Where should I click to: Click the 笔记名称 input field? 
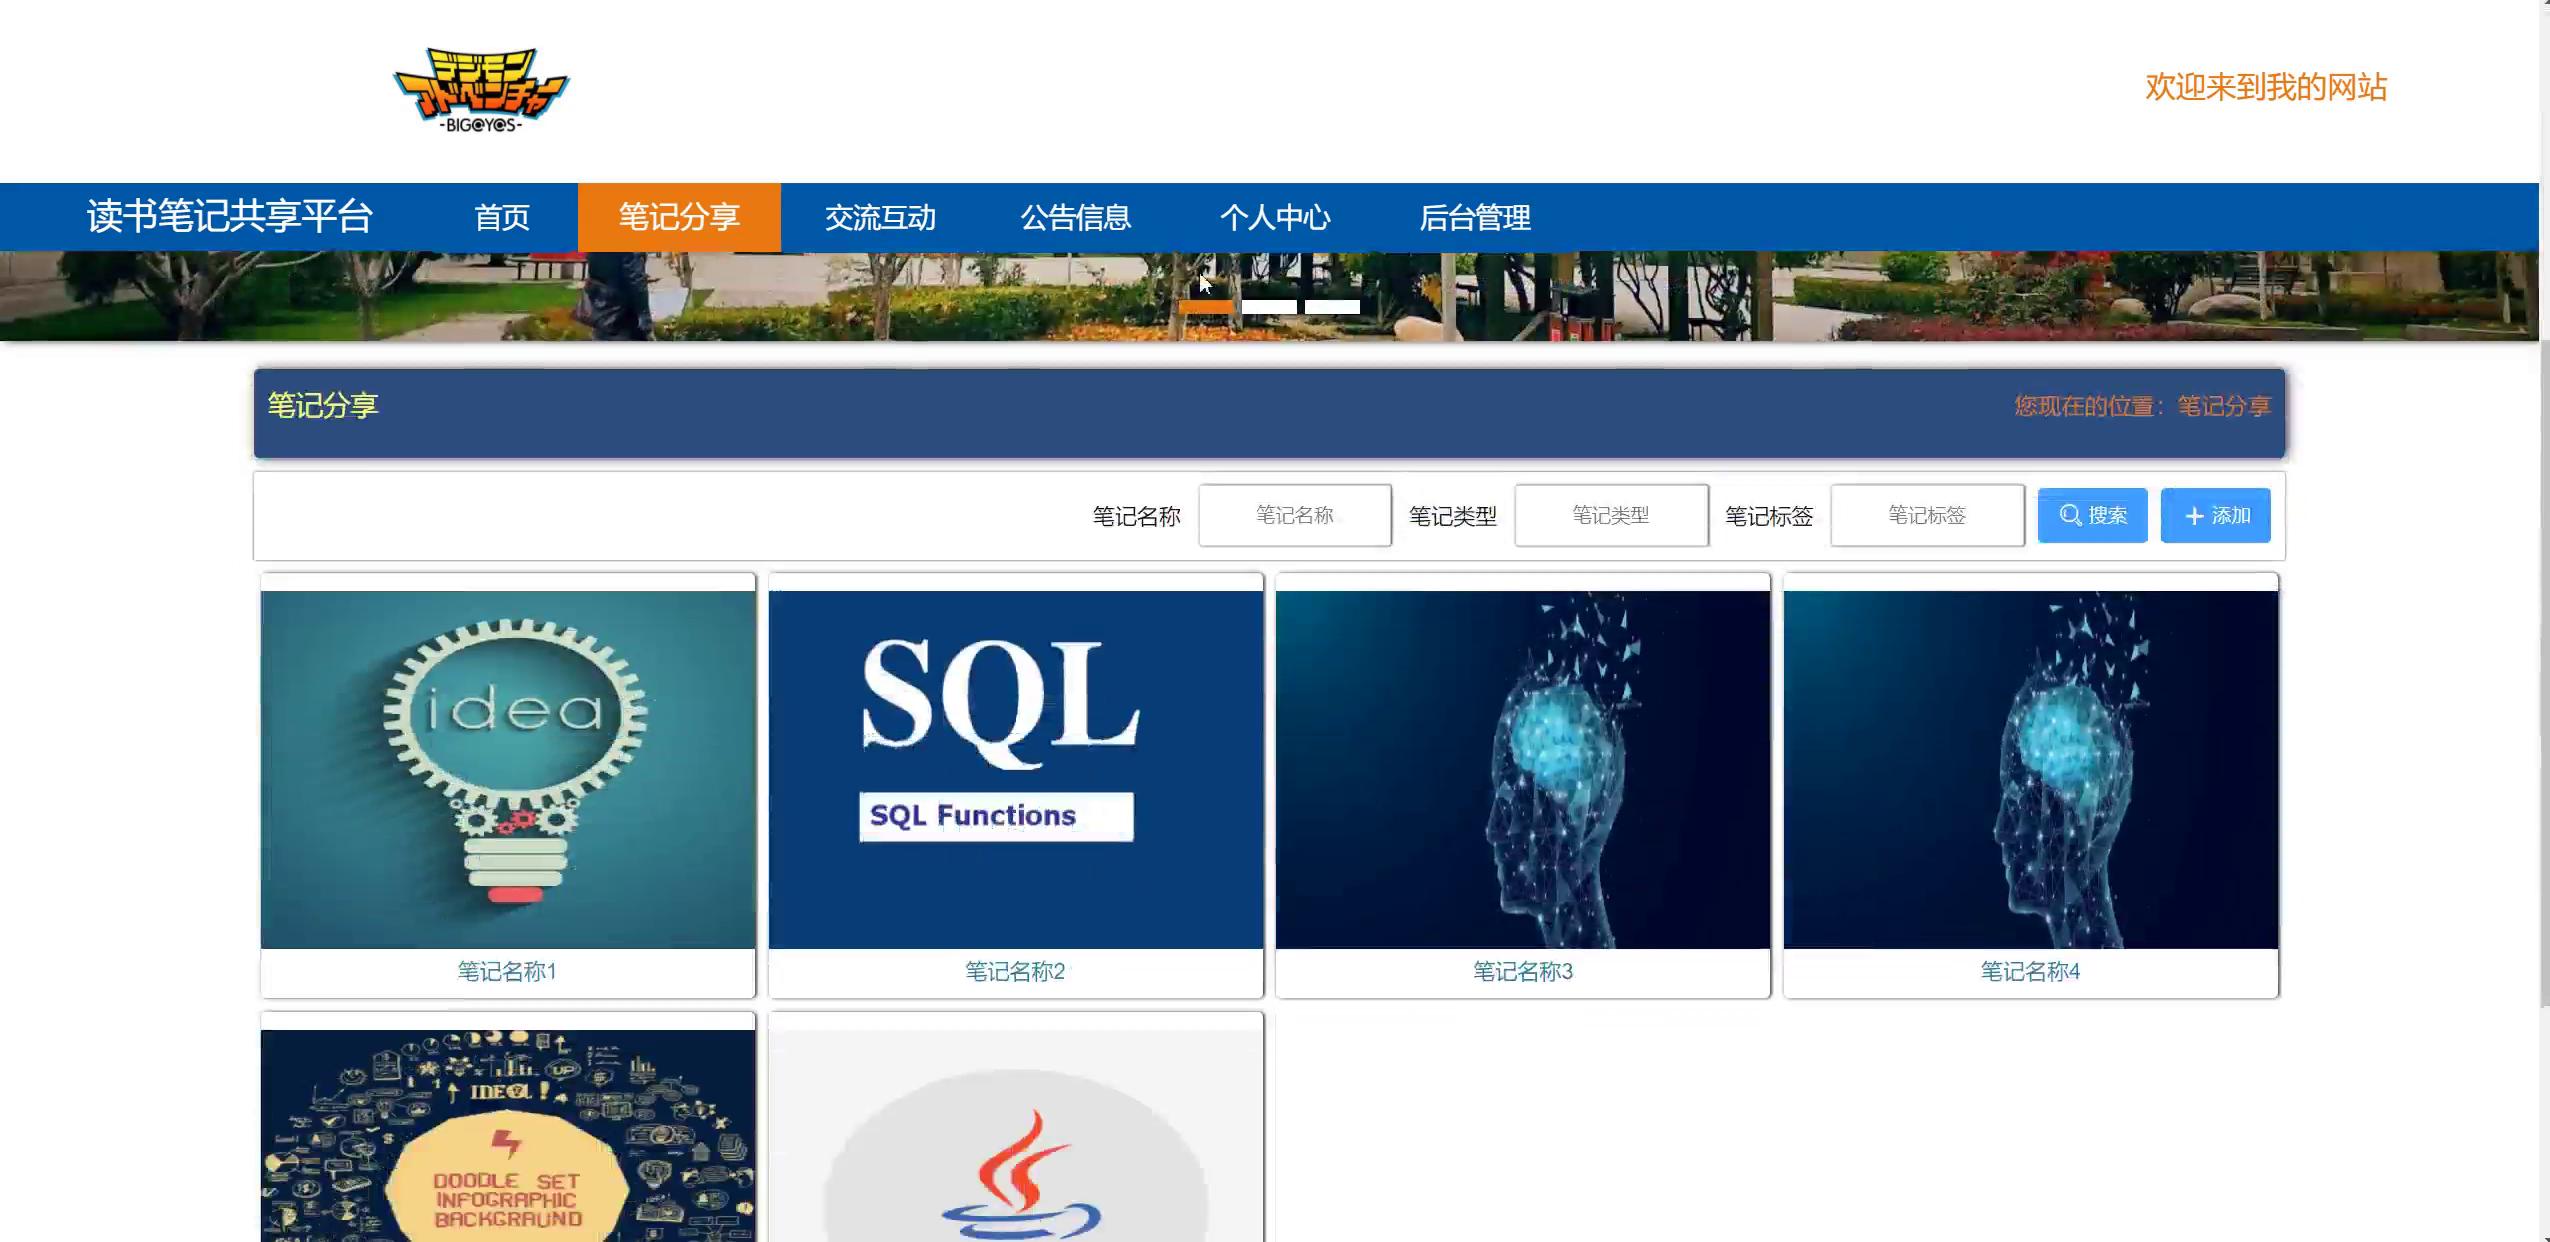tap(1294, 515)
